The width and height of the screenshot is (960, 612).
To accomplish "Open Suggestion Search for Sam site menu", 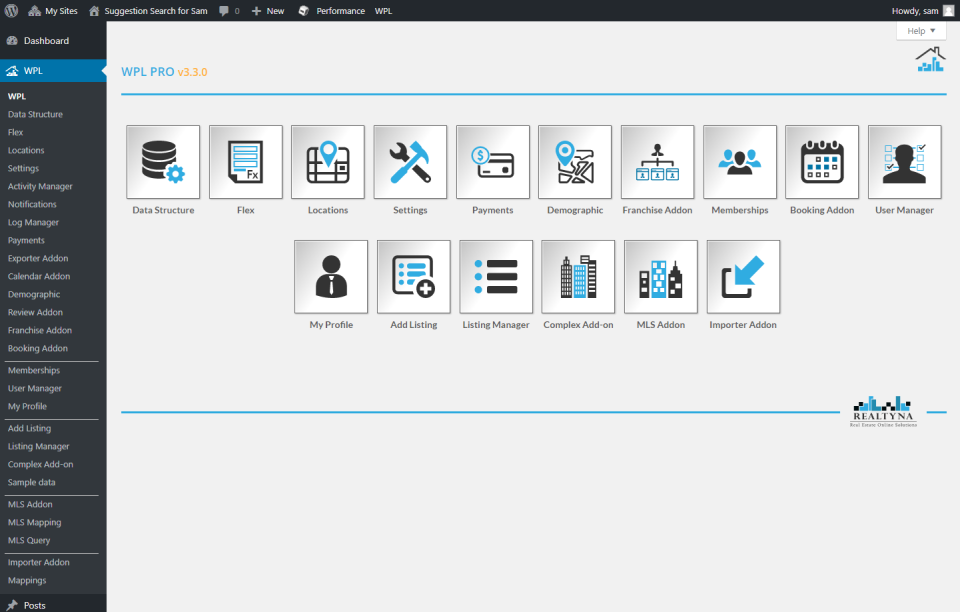I will (x=148, y=11).
